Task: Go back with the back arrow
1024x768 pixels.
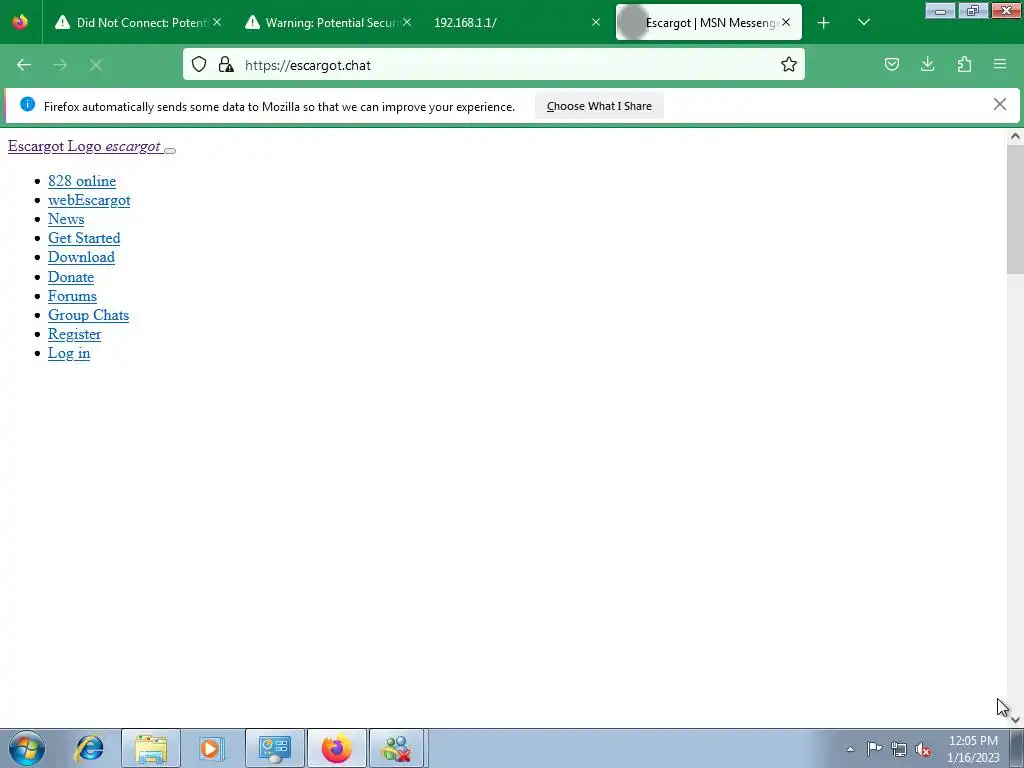Action: [x=24, y=65]
